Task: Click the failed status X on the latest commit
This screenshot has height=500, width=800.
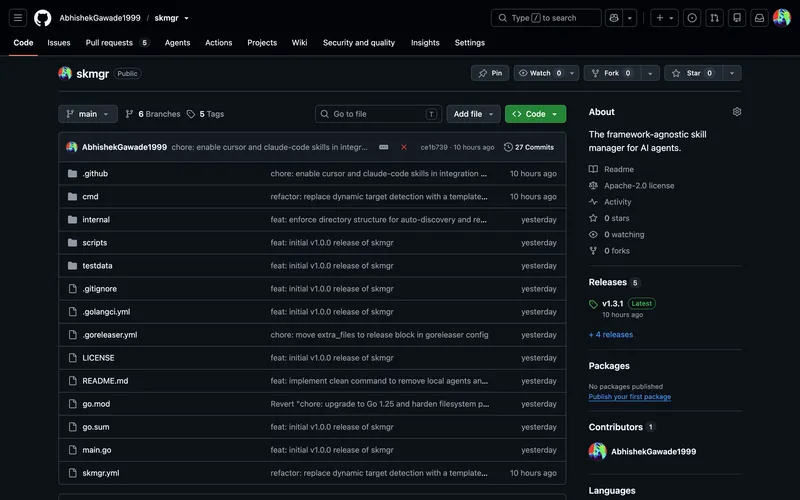Action: click(404, 147)
